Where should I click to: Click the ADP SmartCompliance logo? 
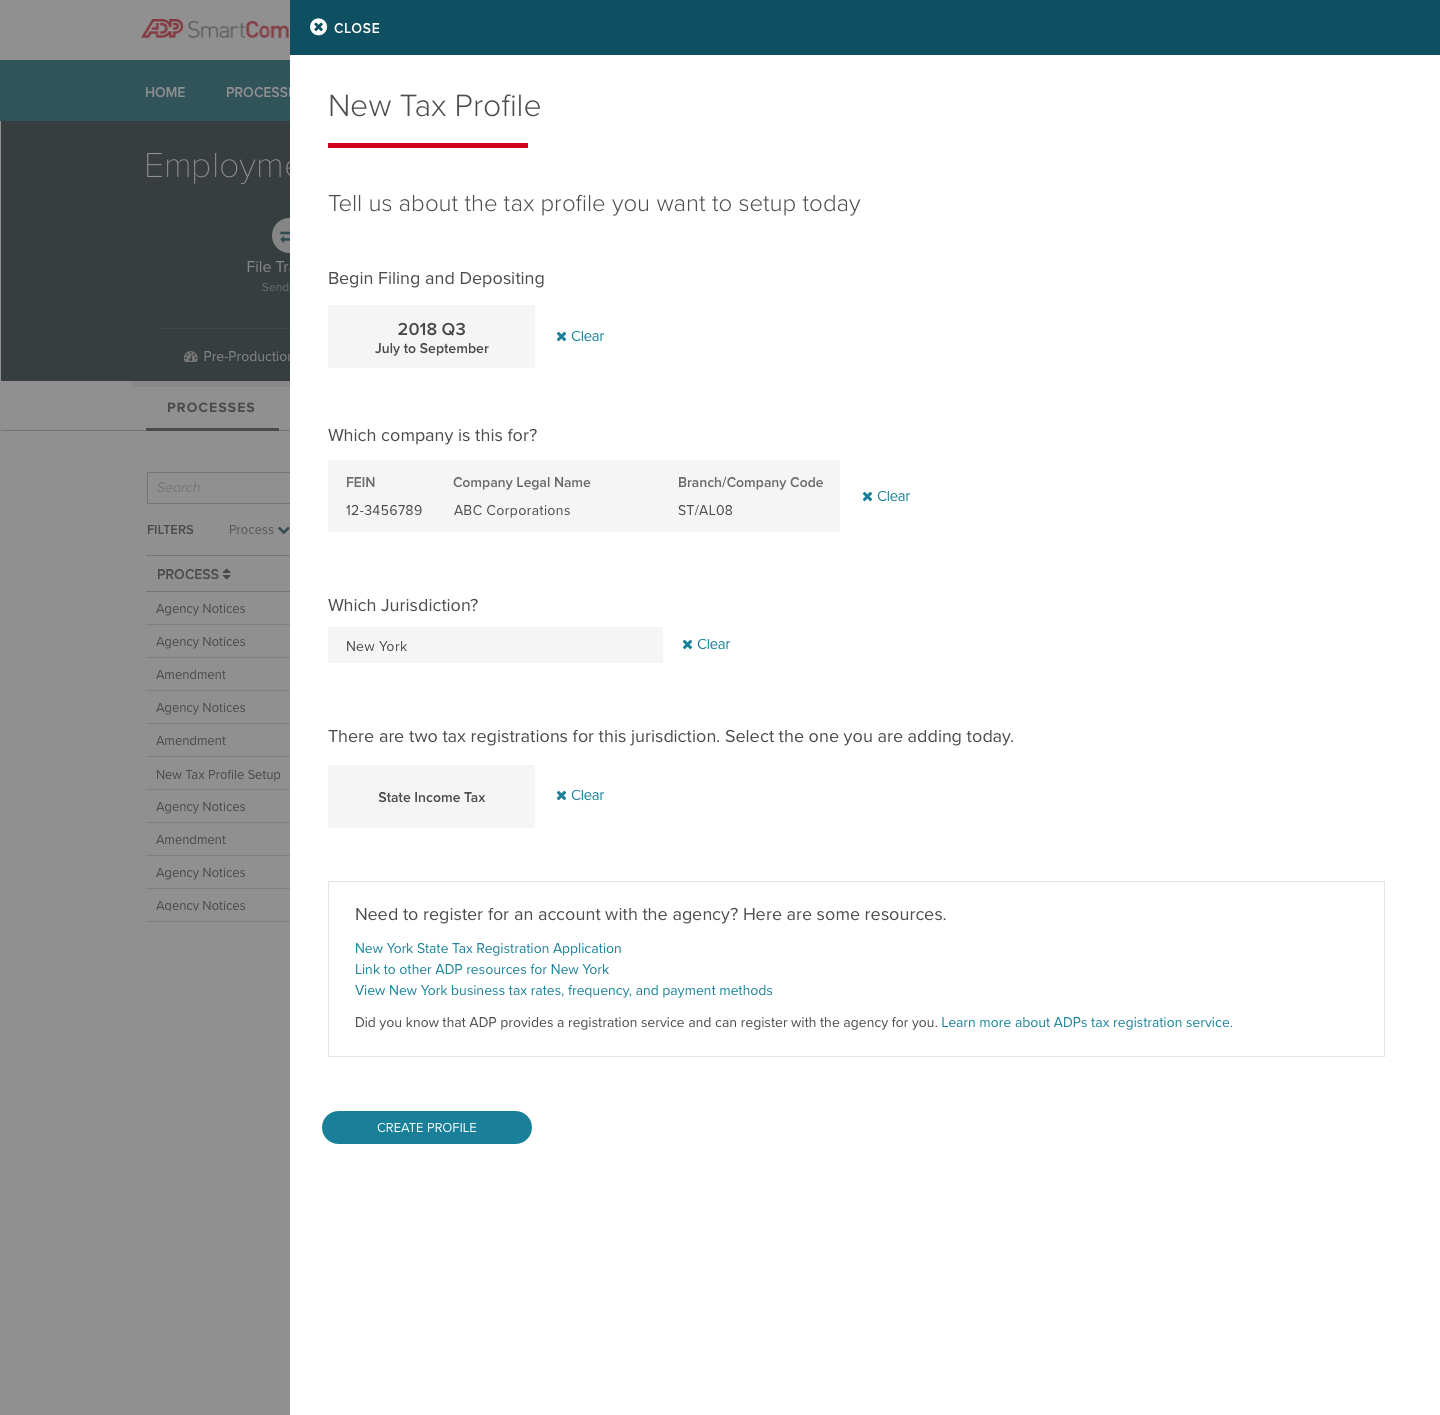click(215, 29)
